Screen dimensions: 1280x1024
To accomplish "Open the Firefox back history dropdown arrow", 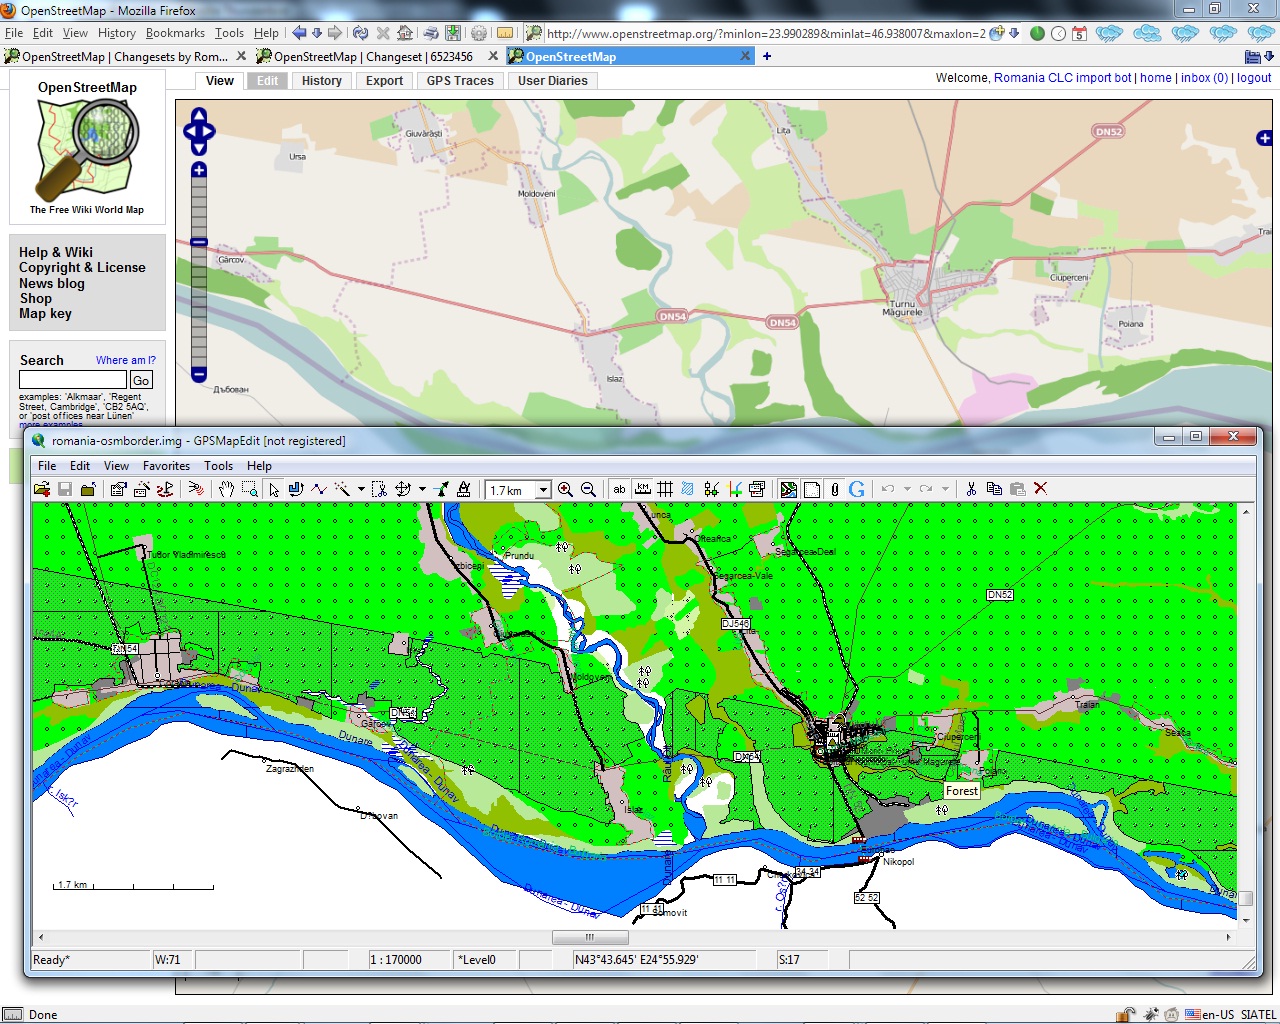I will (316, 33).
